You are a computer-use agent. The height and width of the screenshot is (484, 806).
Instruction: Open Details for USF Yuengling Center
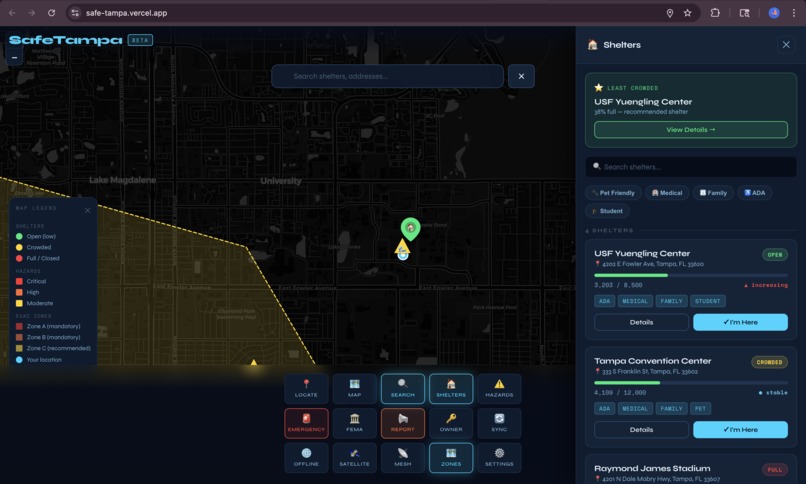tap(641, 322)
